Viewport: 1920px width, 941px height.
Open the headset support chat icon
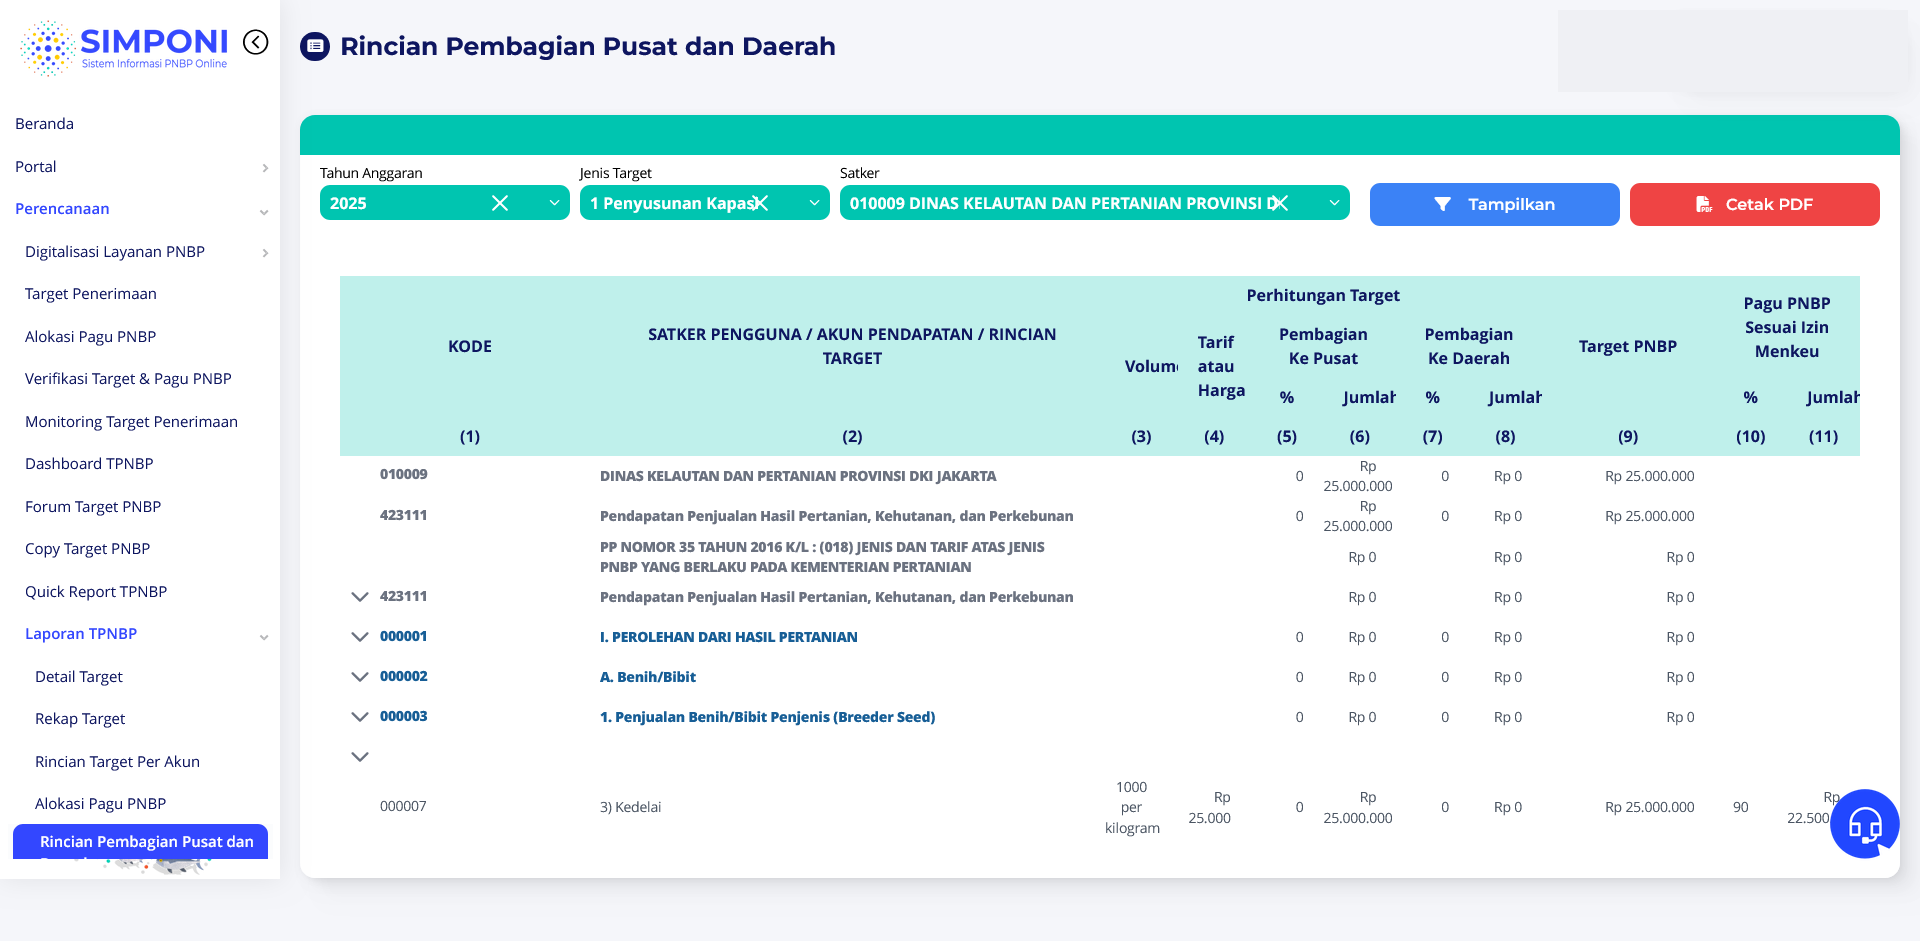tap(1864, 824)
